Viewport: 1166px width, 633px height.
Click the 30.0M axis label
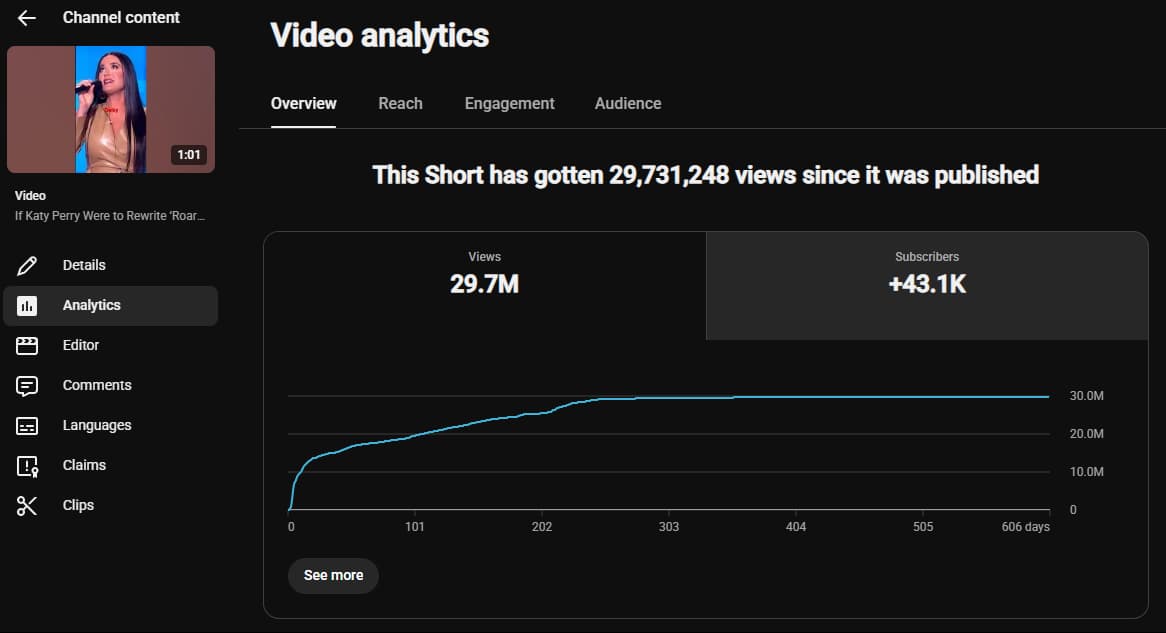point(1086,396)
